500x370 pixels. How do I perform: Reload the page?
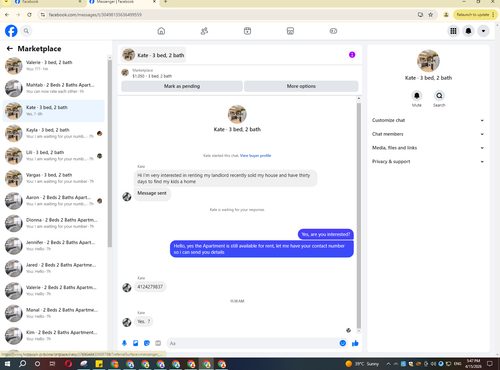tap(29, 15)
